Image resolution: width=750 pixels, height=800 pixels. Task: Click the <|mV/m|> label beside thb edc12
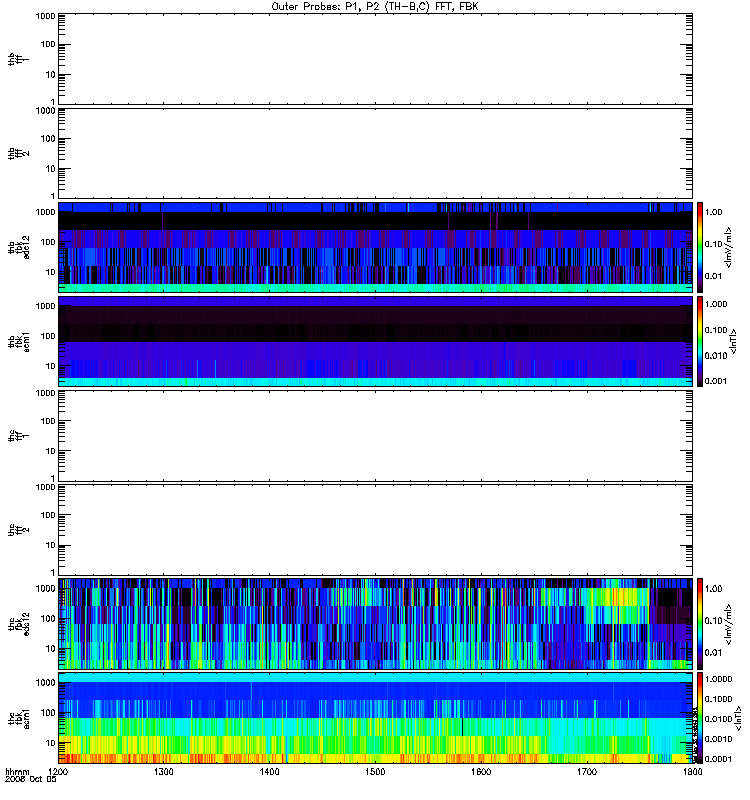coord(729,247)
